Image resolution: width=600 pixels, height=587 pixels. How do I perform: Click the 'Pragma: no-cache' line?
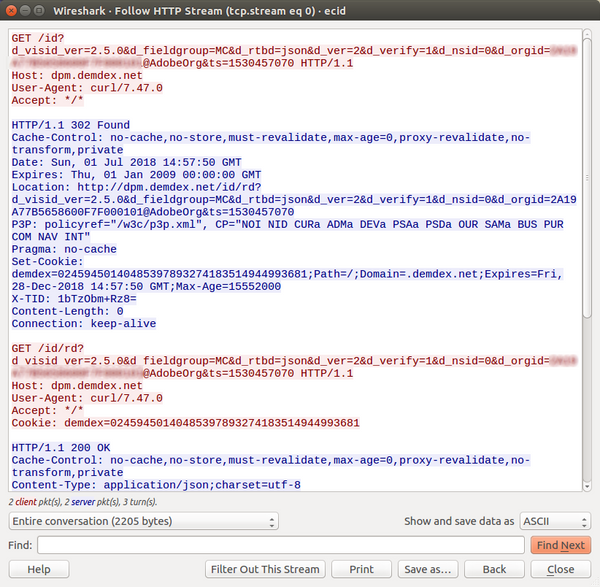64,249
